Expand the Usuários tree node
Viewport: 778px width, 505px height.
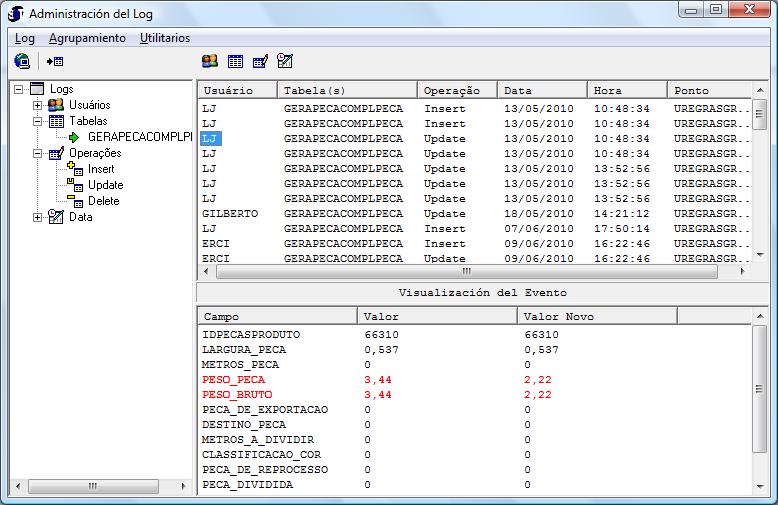click(38, 105)
